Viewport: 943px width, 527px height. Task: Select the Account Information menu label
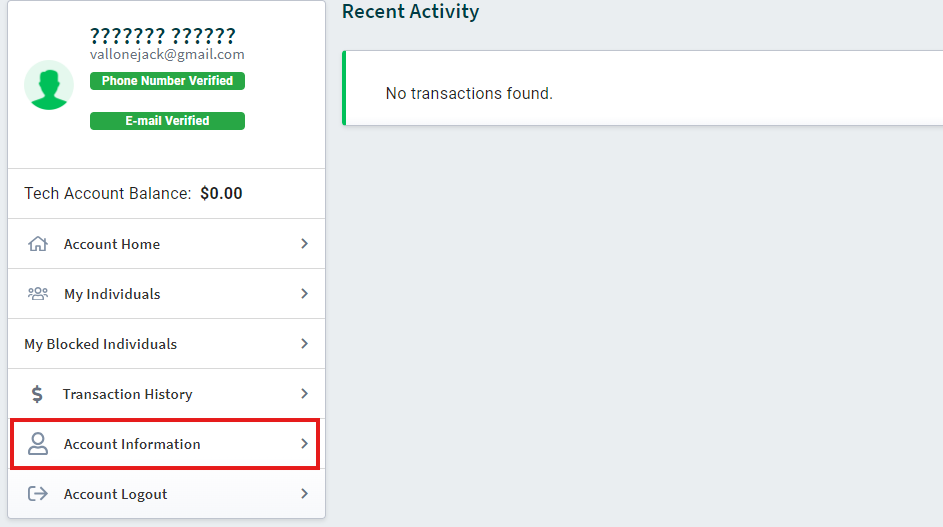click(132, 444)
